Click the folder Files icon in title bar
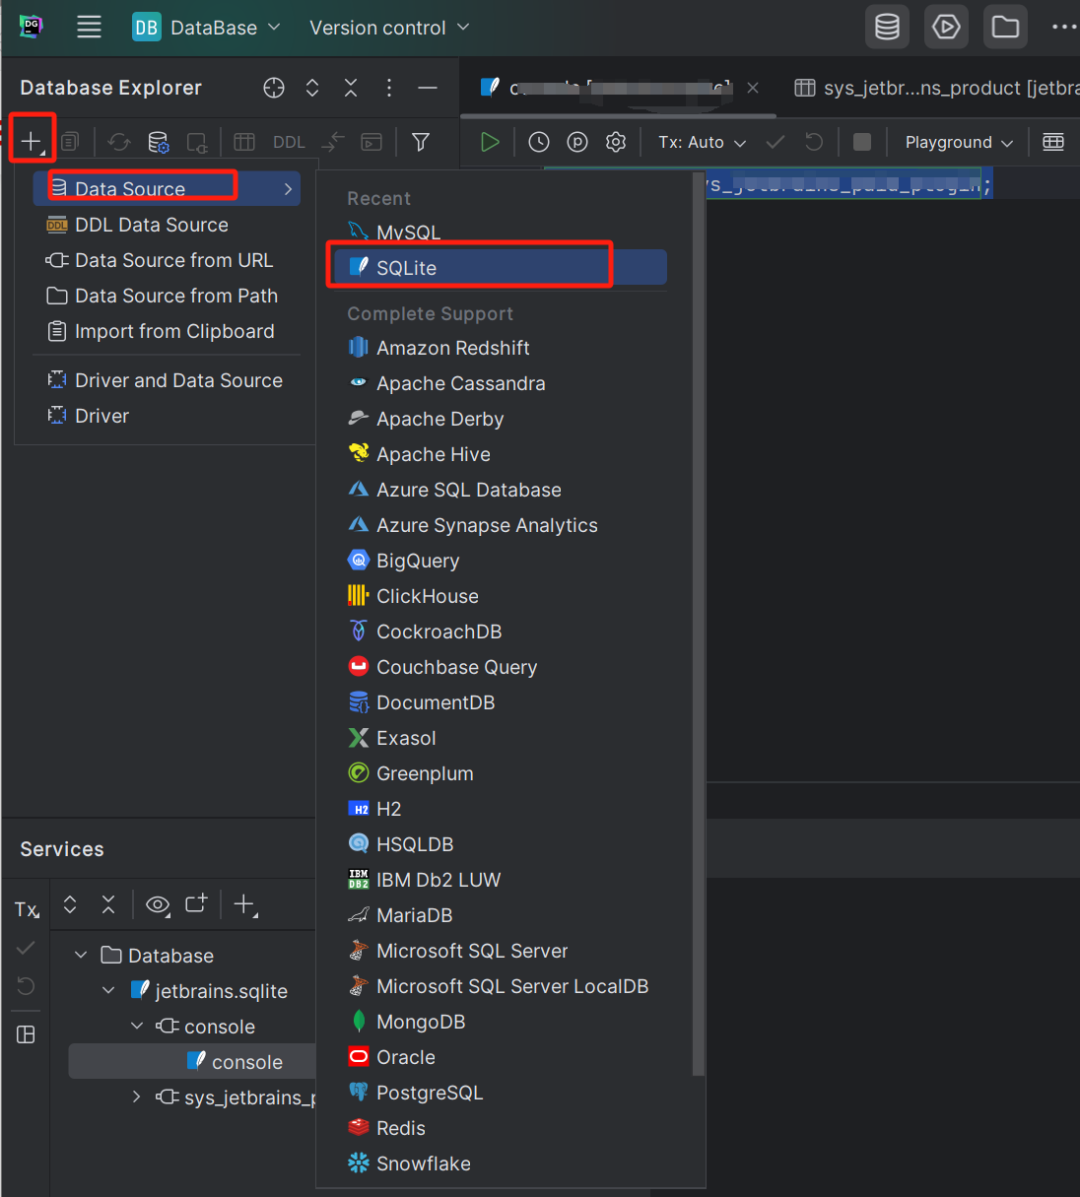 click(1005, 27)
